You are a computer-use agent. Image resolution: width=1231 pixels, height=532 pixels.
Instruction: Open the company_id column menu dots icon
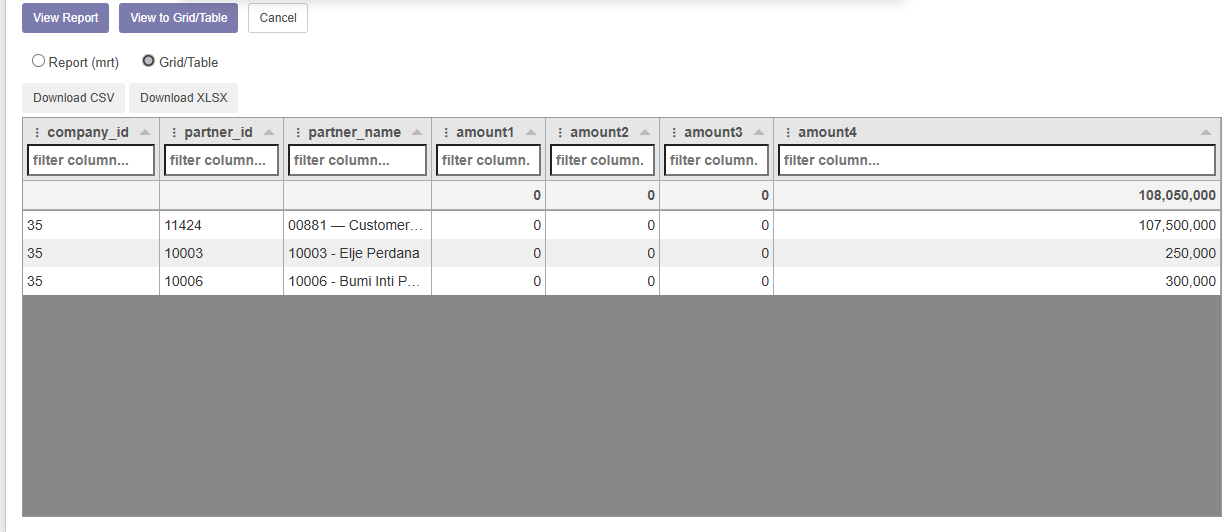tap(37, 132)
